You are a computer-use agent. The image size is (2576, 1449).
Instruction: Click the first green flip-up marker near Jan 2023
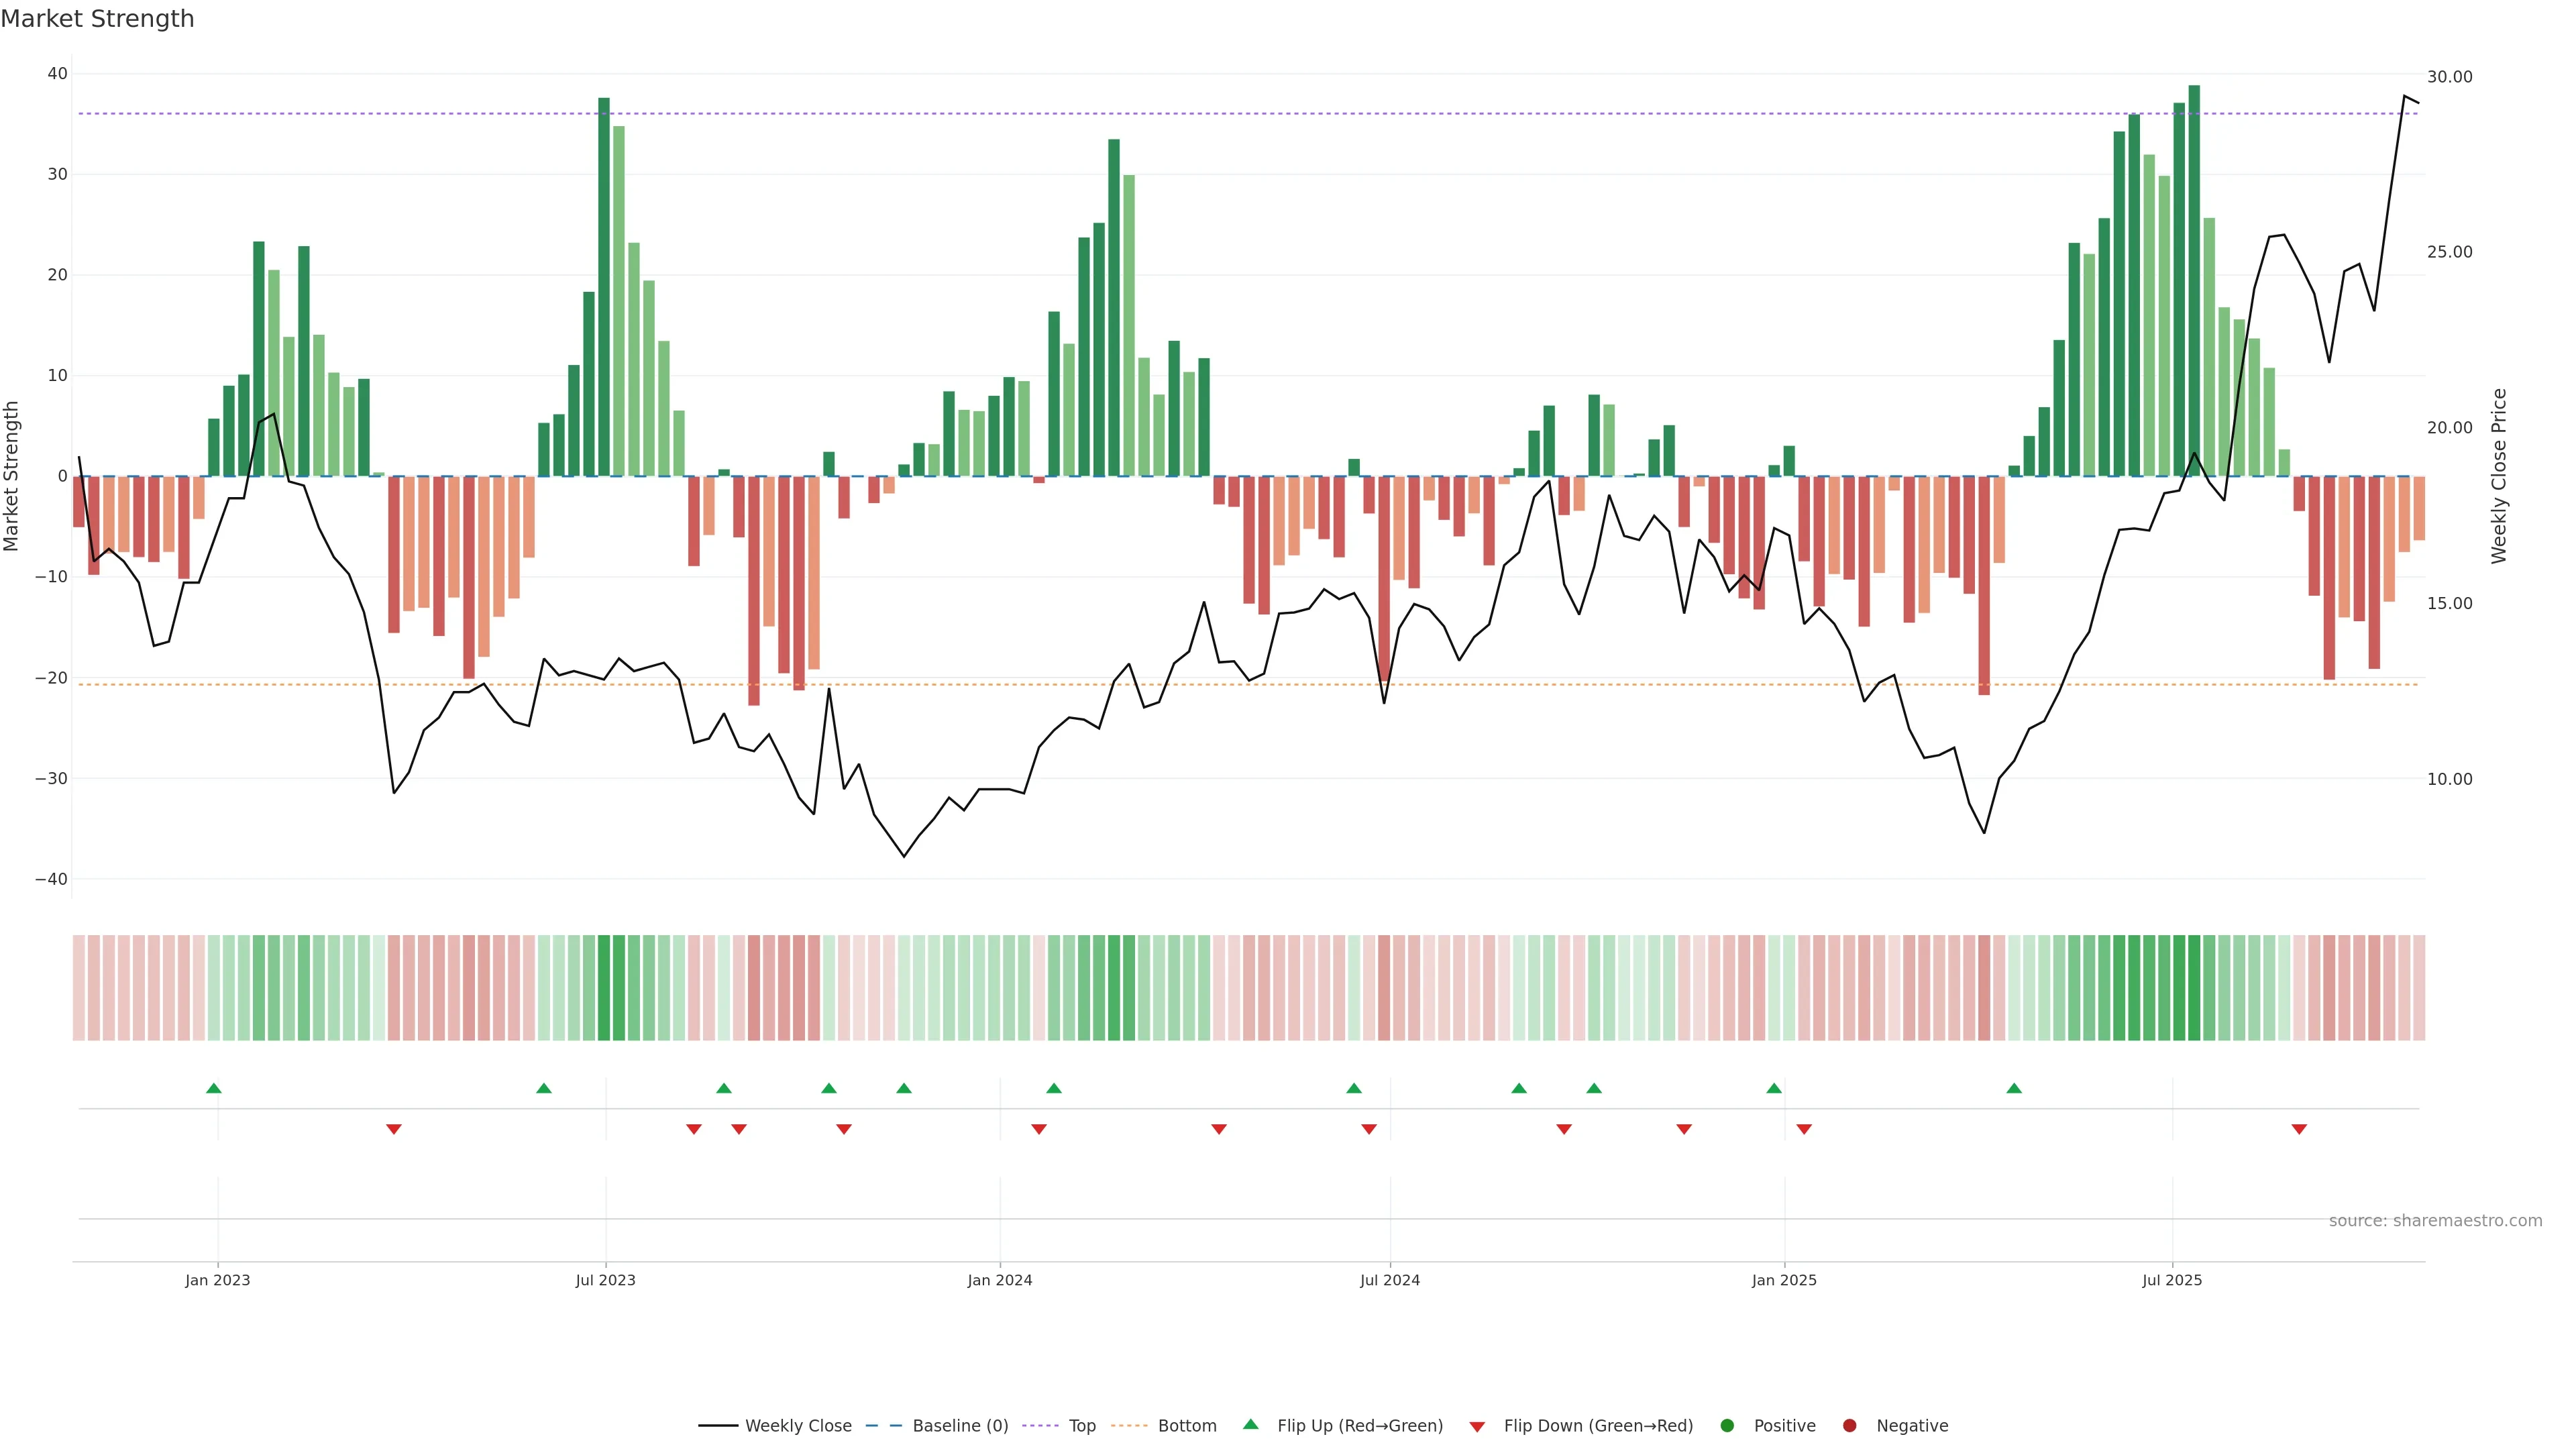pos(213,1088)
